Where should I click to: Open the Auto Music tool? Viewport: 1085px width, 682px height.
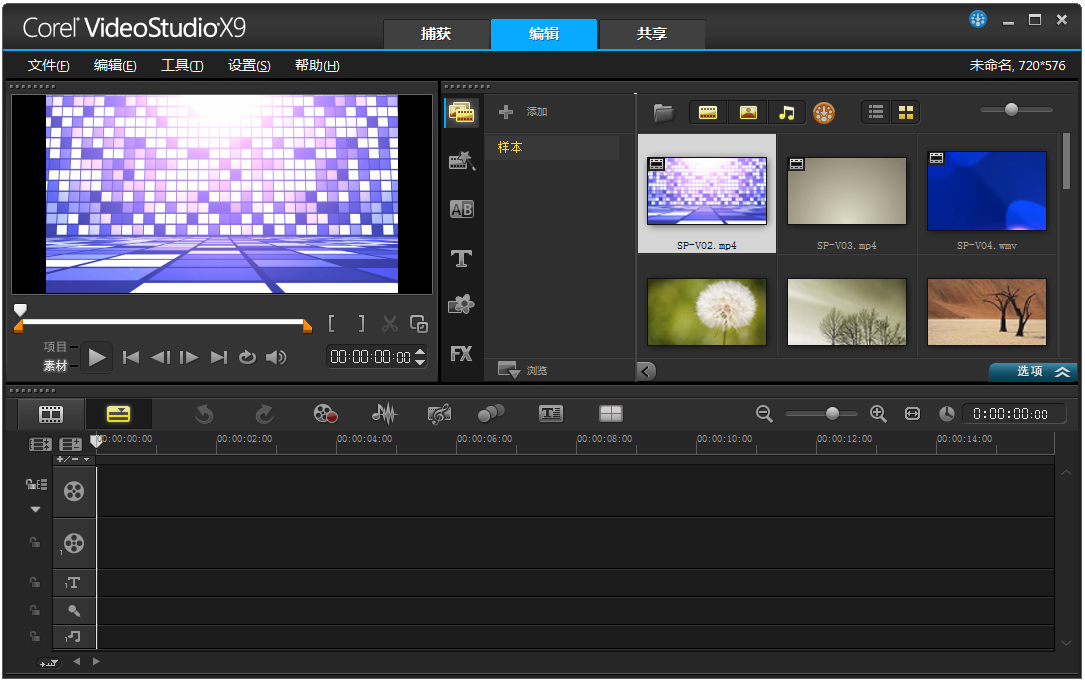[x=439, y=414]
